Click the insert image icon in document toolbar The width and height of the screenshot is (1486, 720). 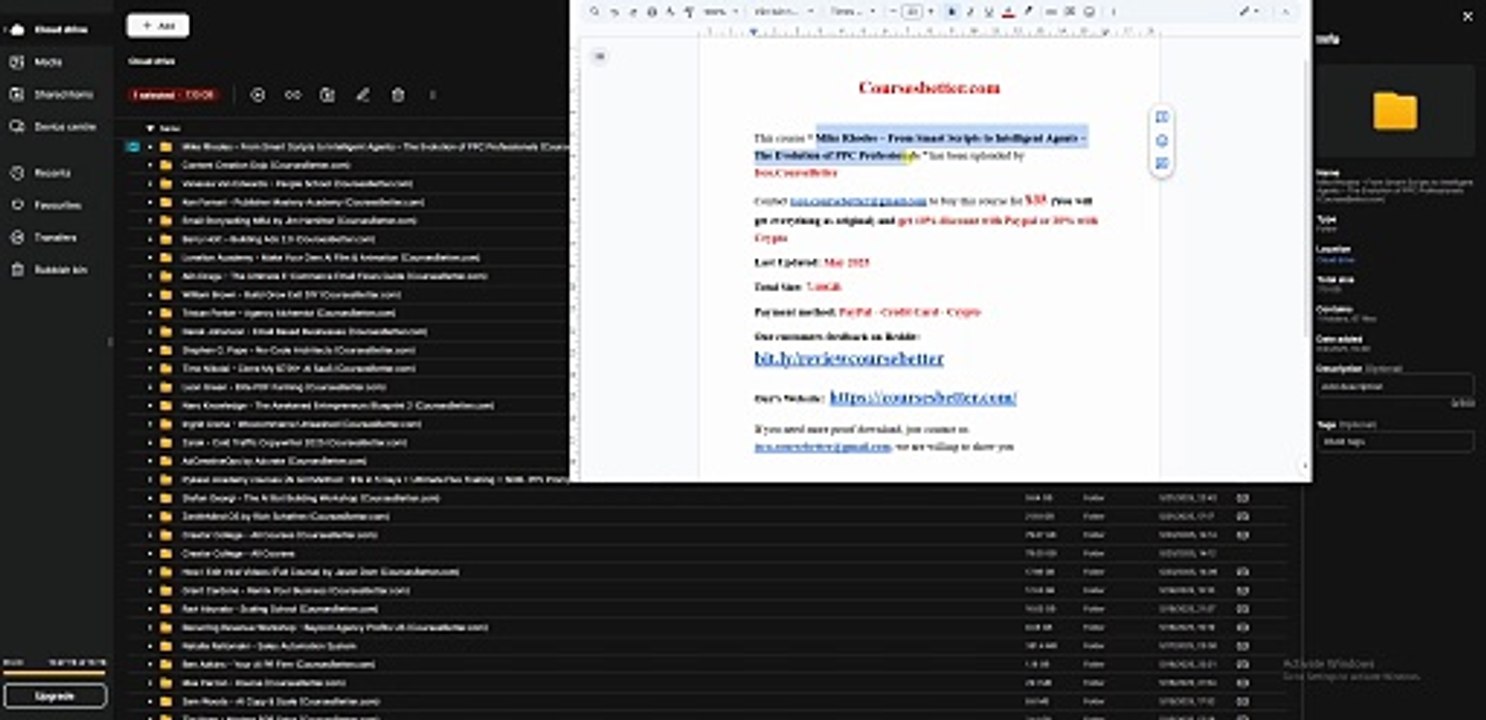[x=1089, y=12]
